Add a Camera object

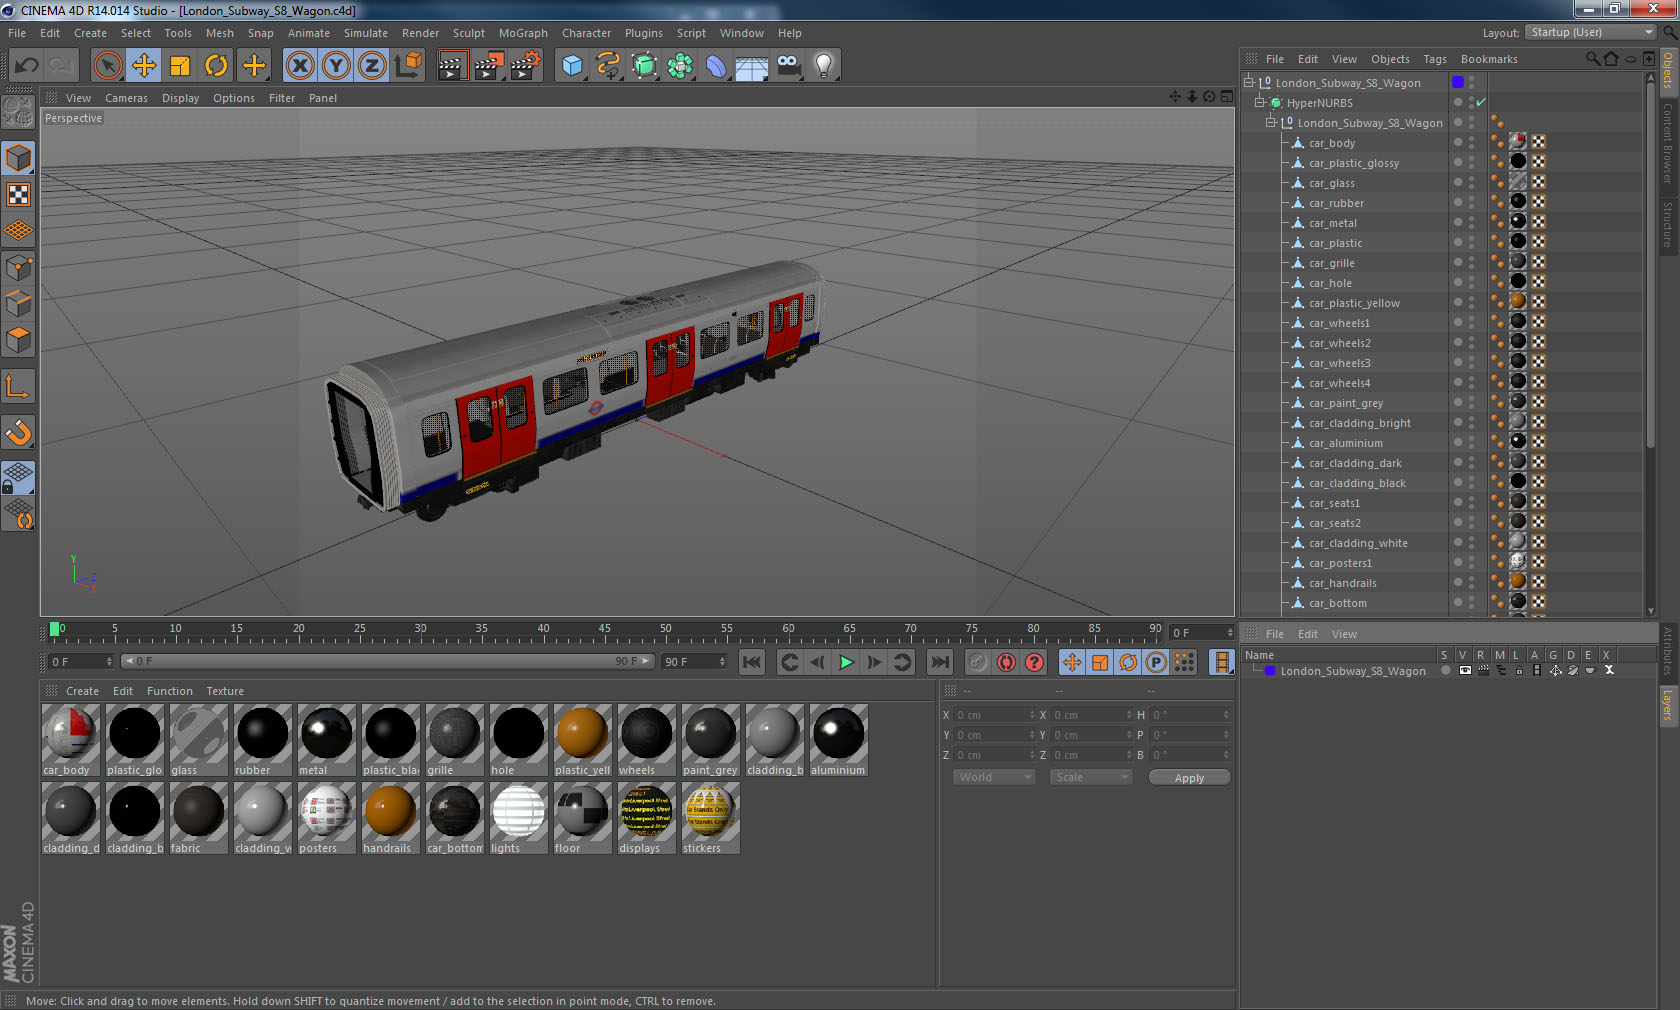pyautogui.click(x=788, y=66)
